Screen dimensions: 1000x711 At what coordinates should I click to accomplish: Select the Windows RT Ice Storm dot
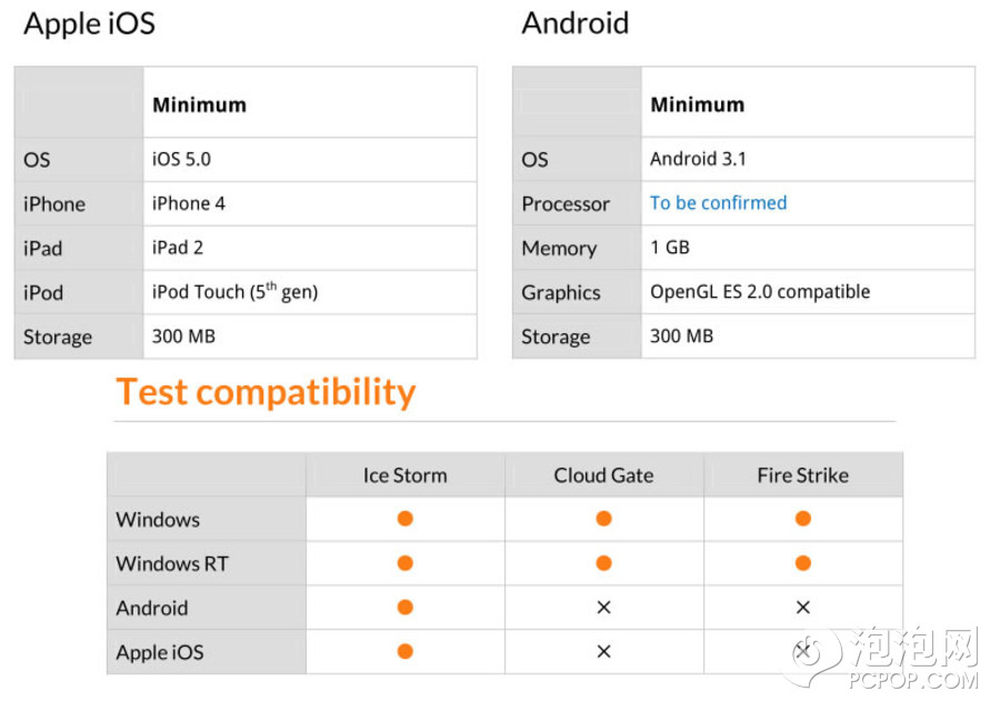405,563
